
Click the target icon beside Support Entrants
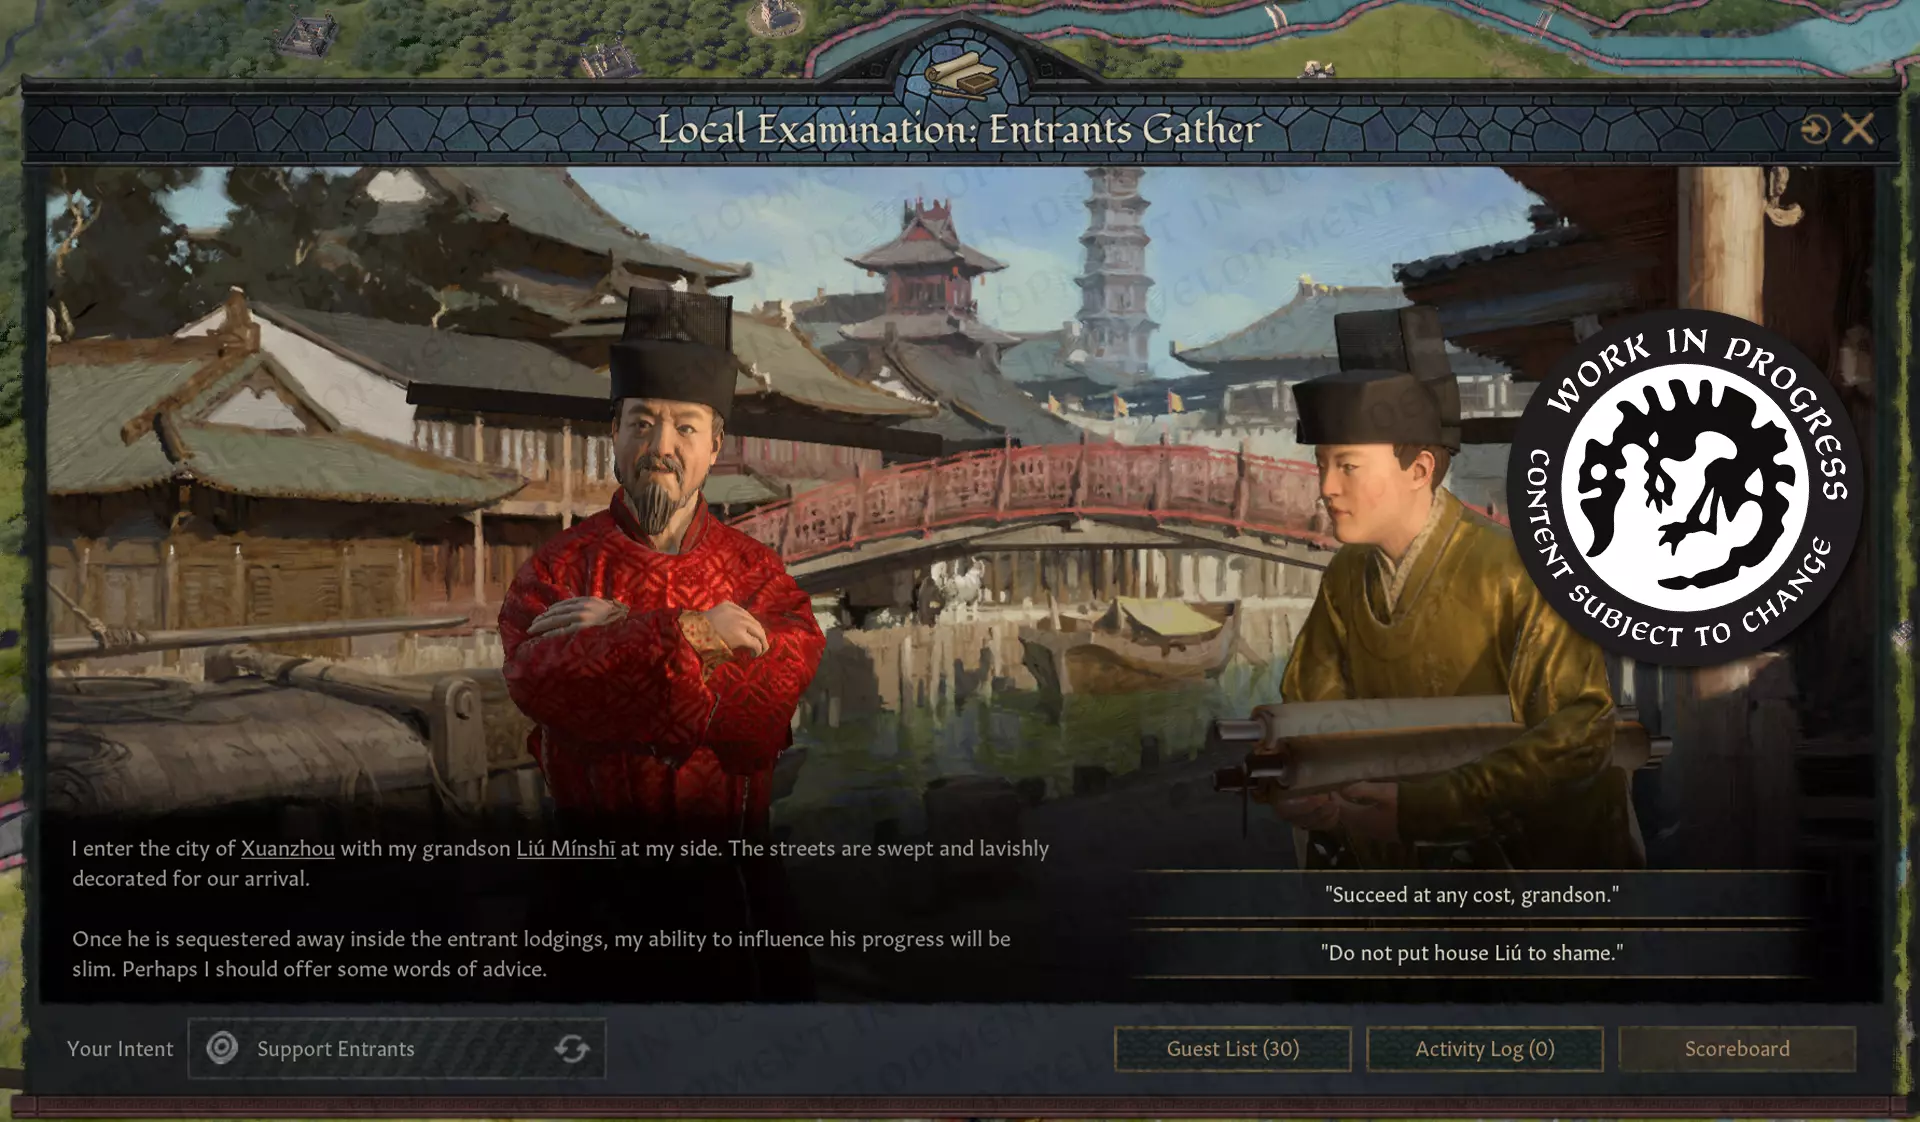click(x=222, y=1048)
